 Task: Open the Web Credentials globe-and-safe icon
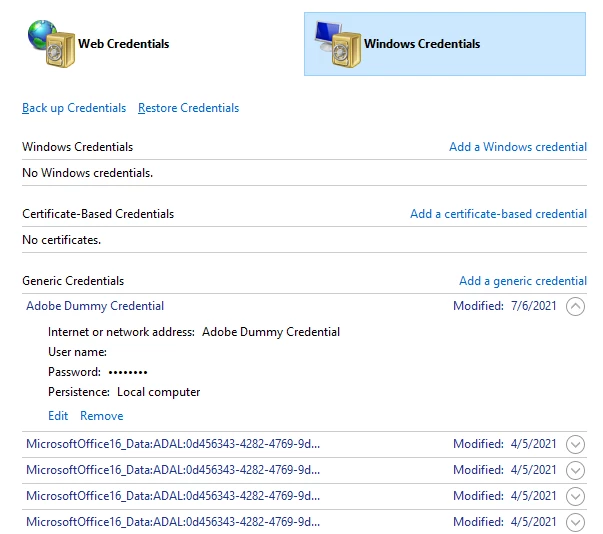point(52,44)
